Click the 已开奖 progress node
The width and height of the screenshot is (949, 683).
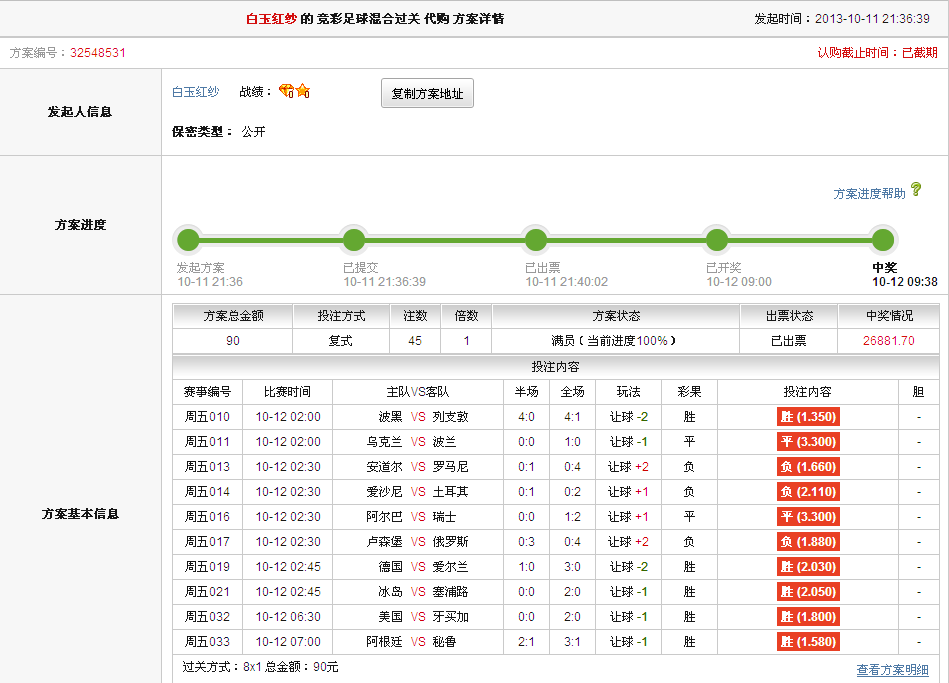tap(716, 240)
